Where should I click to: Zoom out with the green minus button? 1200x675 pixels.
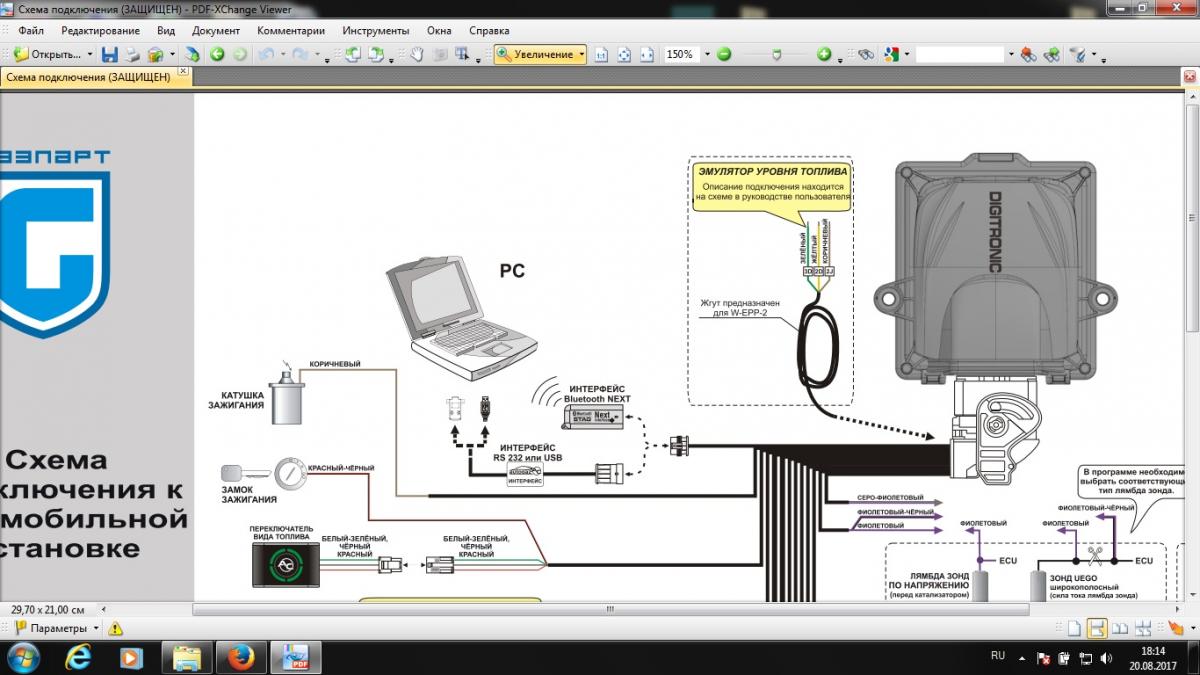(724, 54)
